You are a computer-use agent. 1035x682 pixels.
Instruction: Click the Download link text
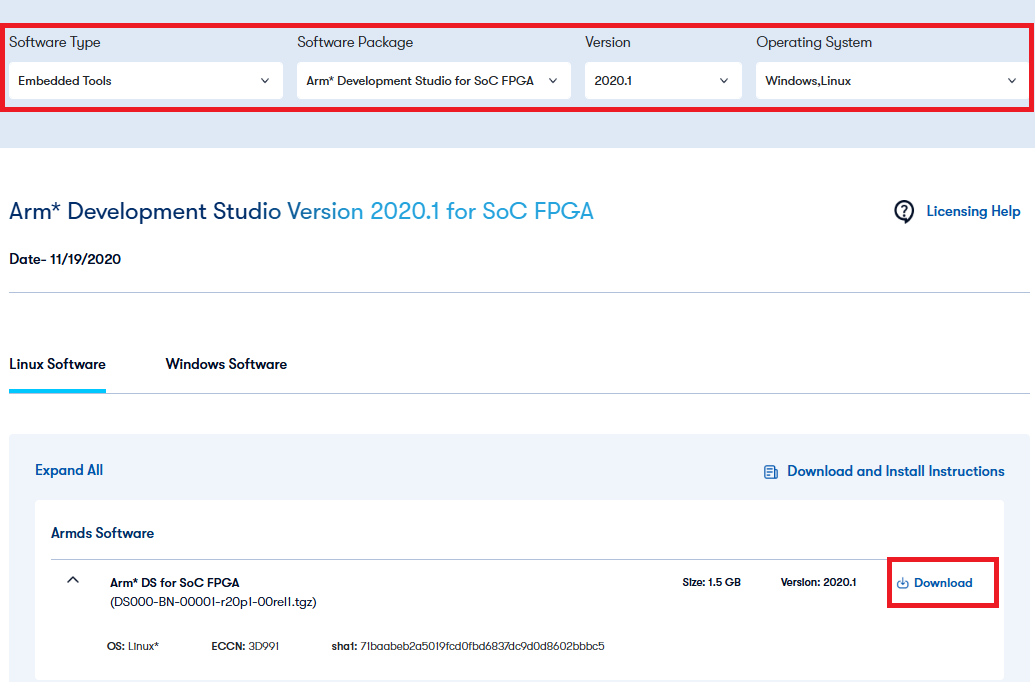tap(943, 583)
